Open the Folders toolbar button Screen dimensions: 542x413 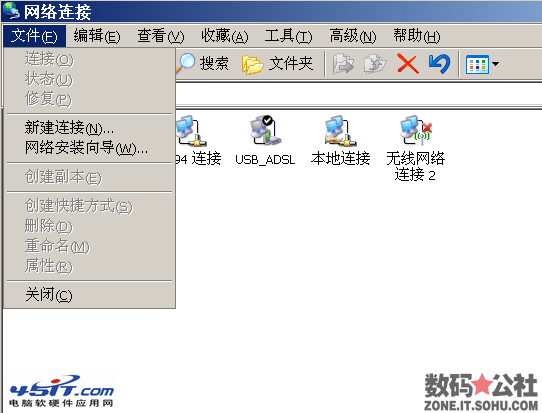pyautogui.click(x=277, y=64)
